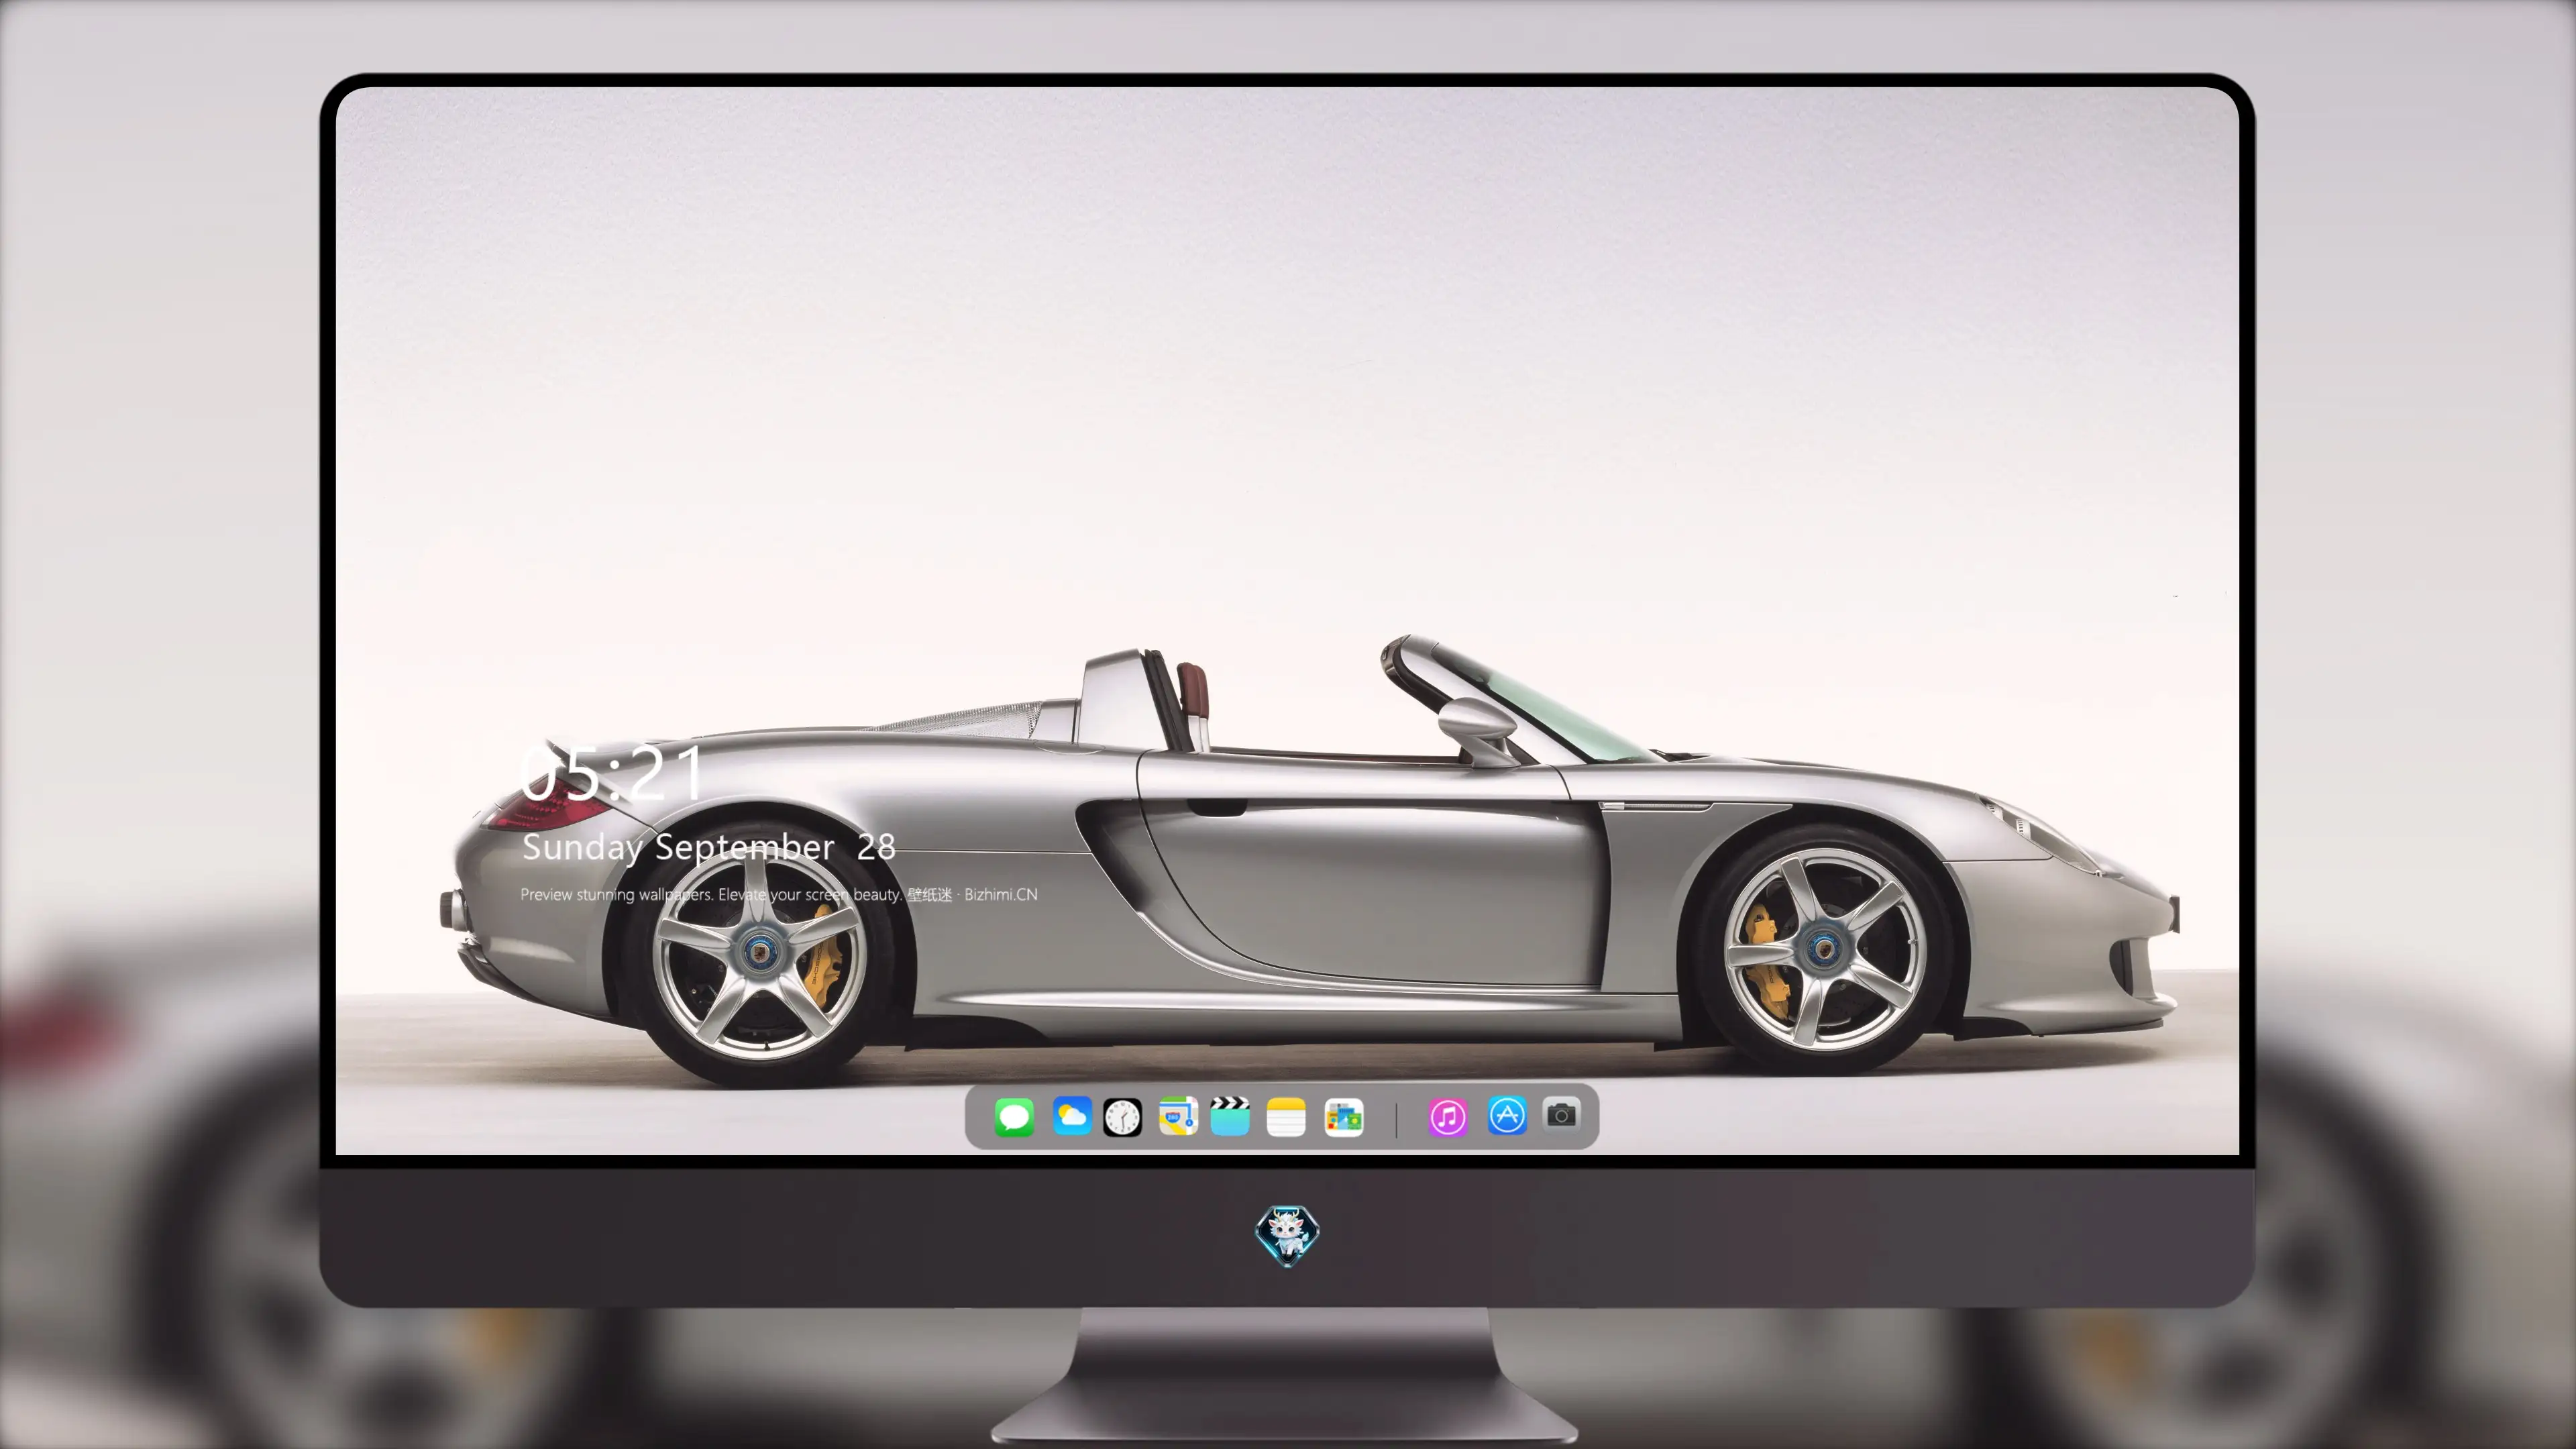Open the Clock app icon
2576x1449 pixels.
pos(1122,1117)
